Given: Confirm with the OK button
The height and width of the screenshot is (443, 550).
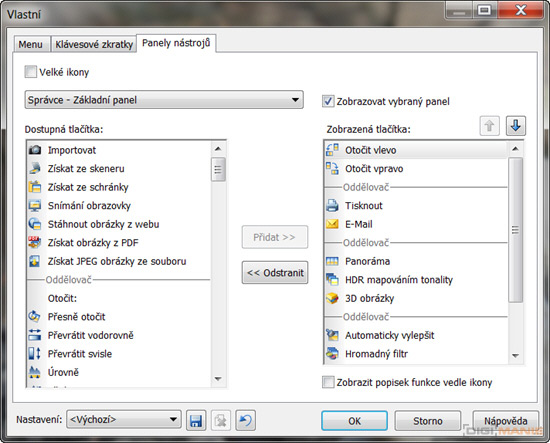Looking at the screenshot, I should (354, 421).
